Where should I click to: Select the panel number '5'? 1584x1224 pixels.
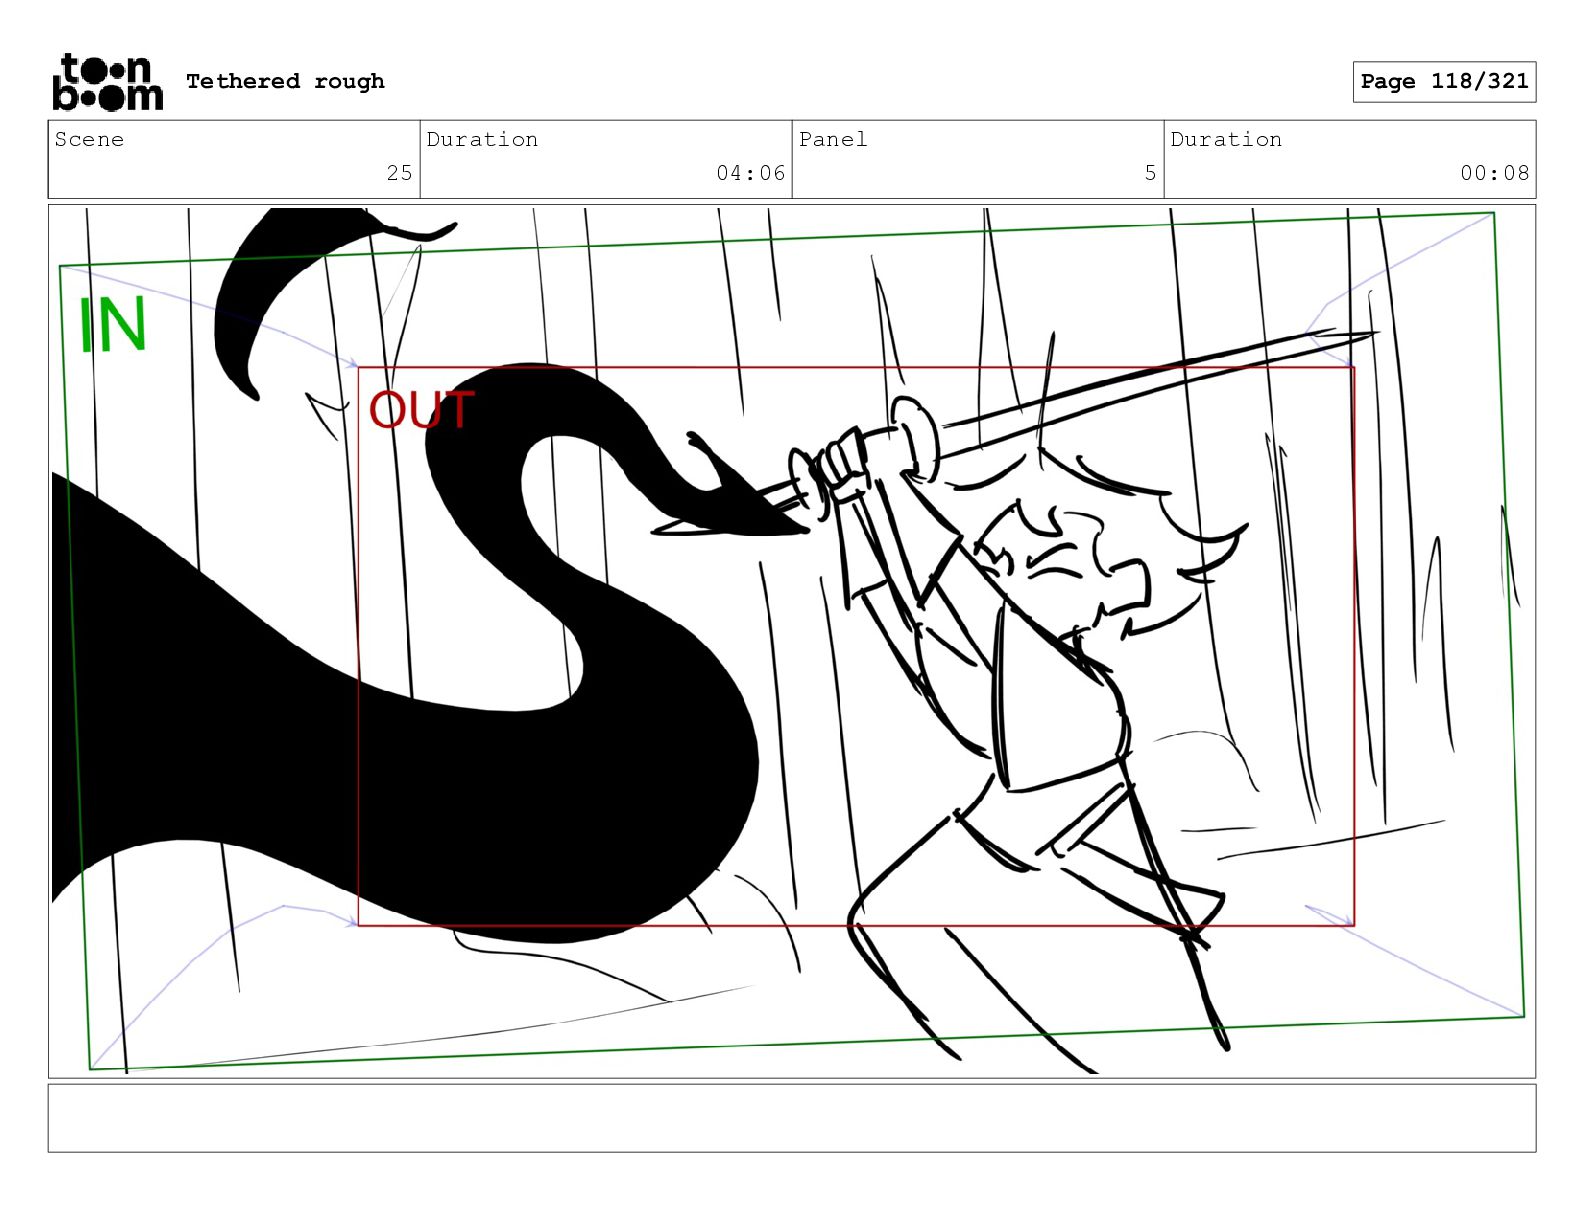pos(1150,173)
